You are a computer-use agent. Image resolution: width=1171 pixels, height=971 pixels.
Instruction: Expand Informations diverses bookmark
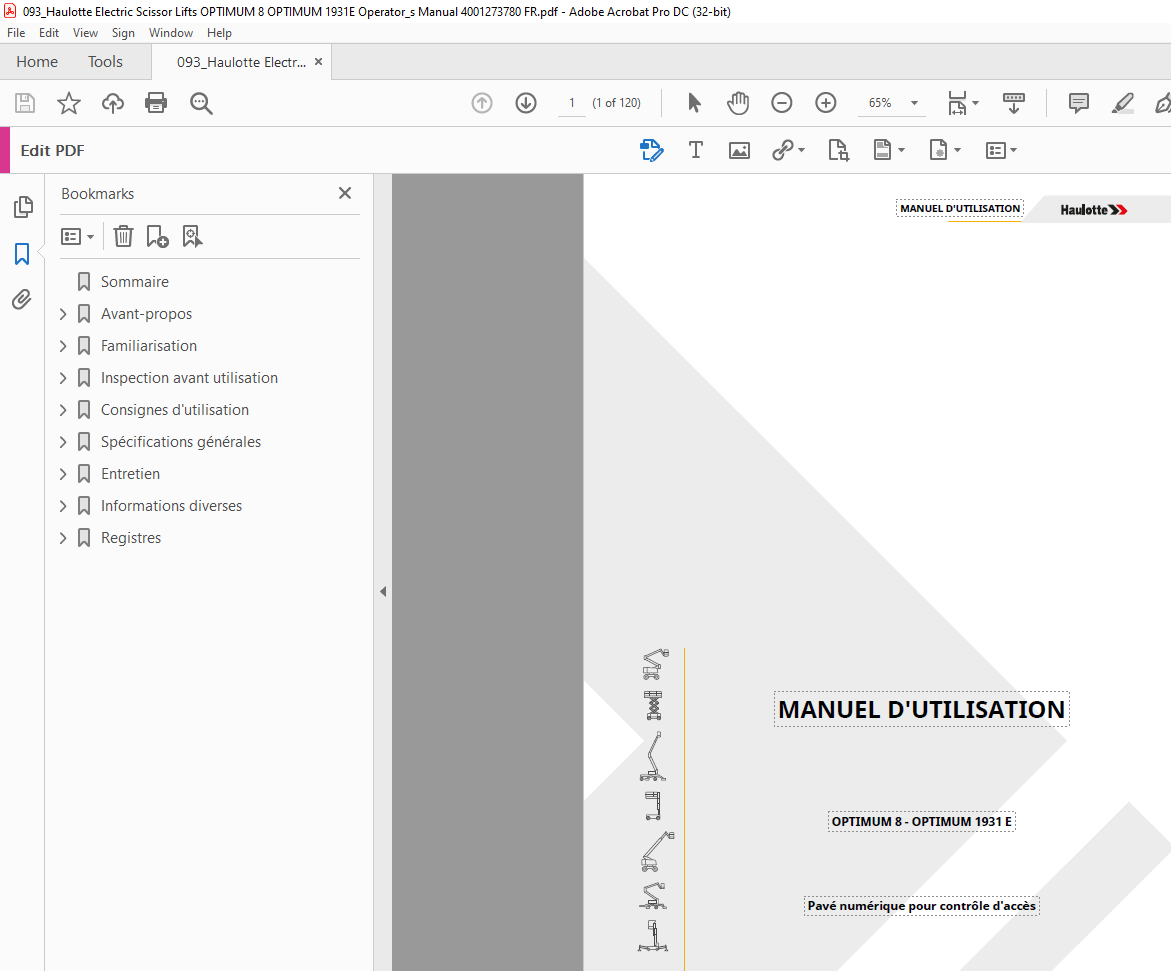coord(63,506)
